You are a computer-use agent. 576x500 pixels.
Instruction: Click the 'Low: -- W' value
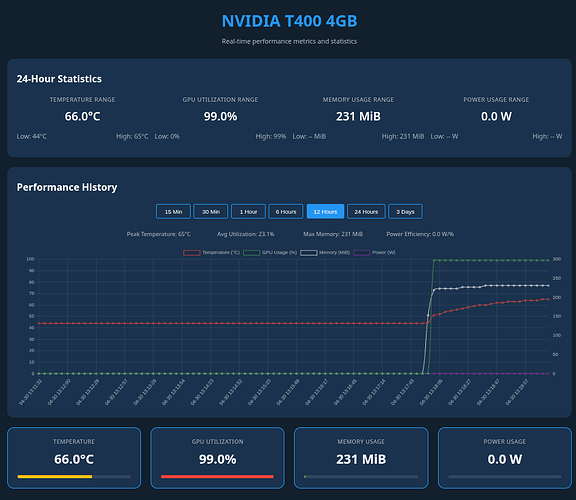tap(444, 136)
